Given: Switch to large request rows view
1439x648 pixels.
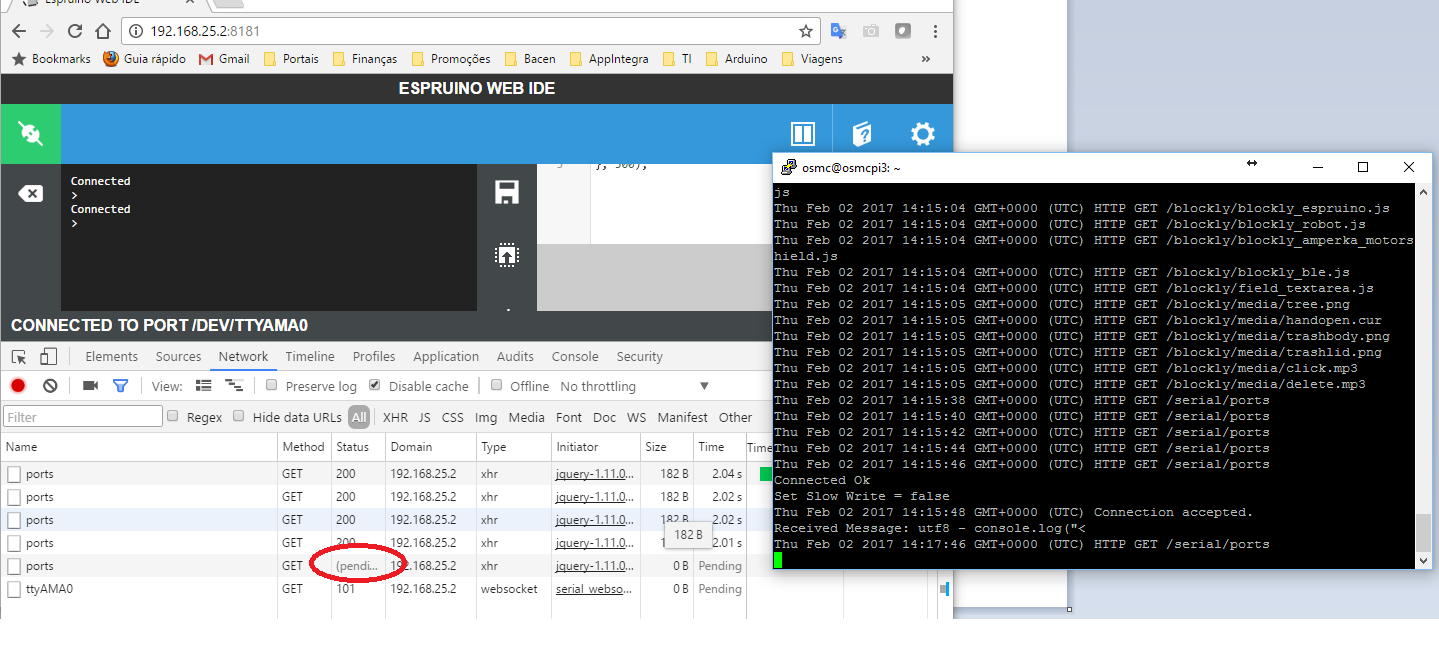Looking at the screenshot, I should 204,386.
